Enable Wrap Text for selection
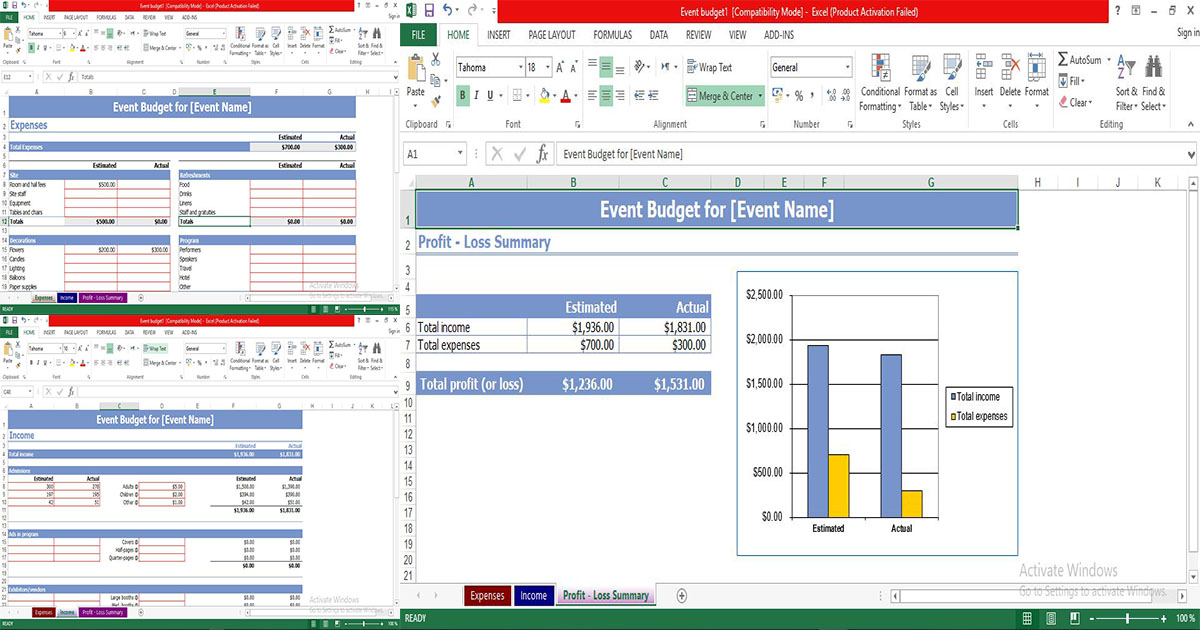The image size is (1200, 630). pos(715,67)
